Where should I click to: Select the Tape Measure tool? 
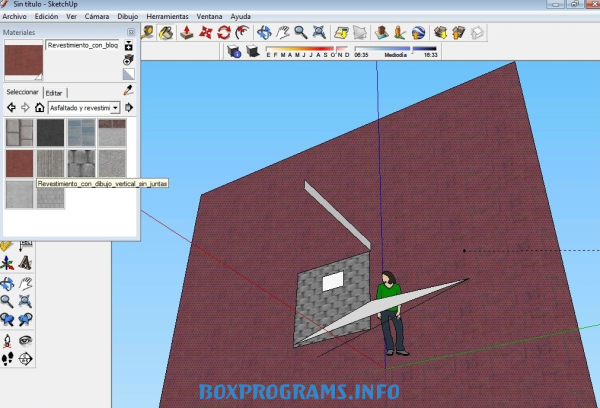pos(147,32)
